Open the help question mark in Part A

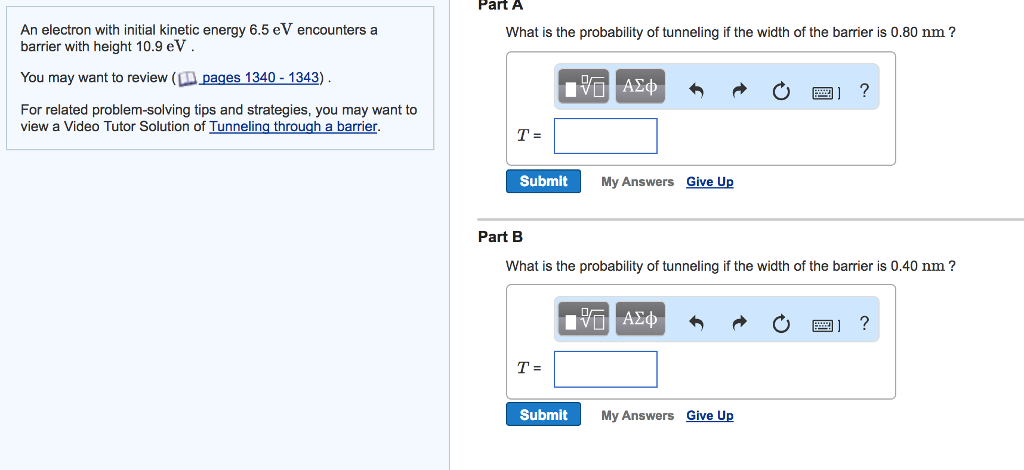[864, 91]
